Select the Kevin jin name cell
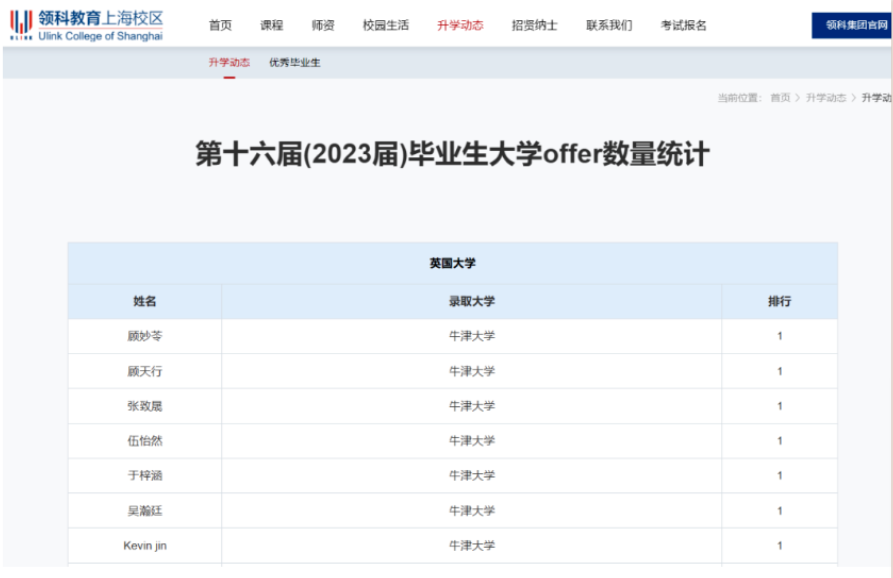The image size is (893, 578). [145, 546]
